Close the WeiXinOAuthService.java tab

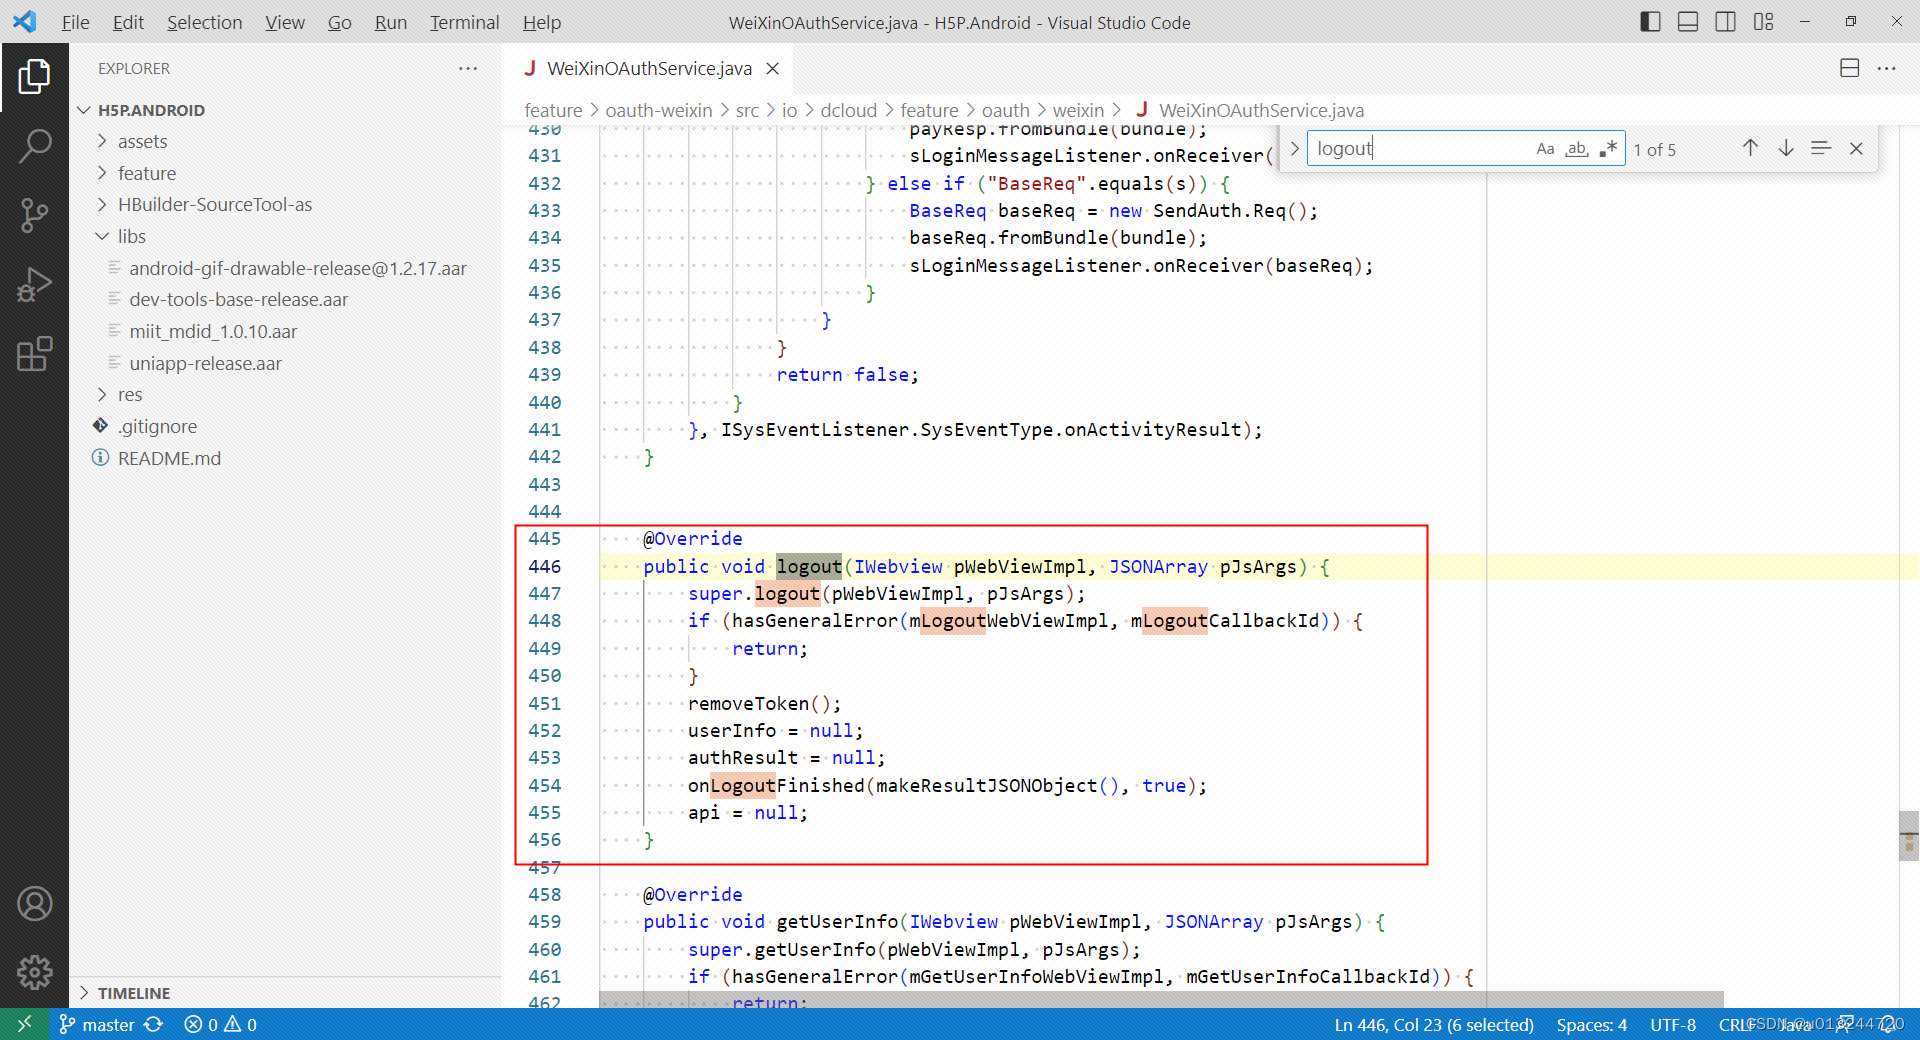pos(772,68)
